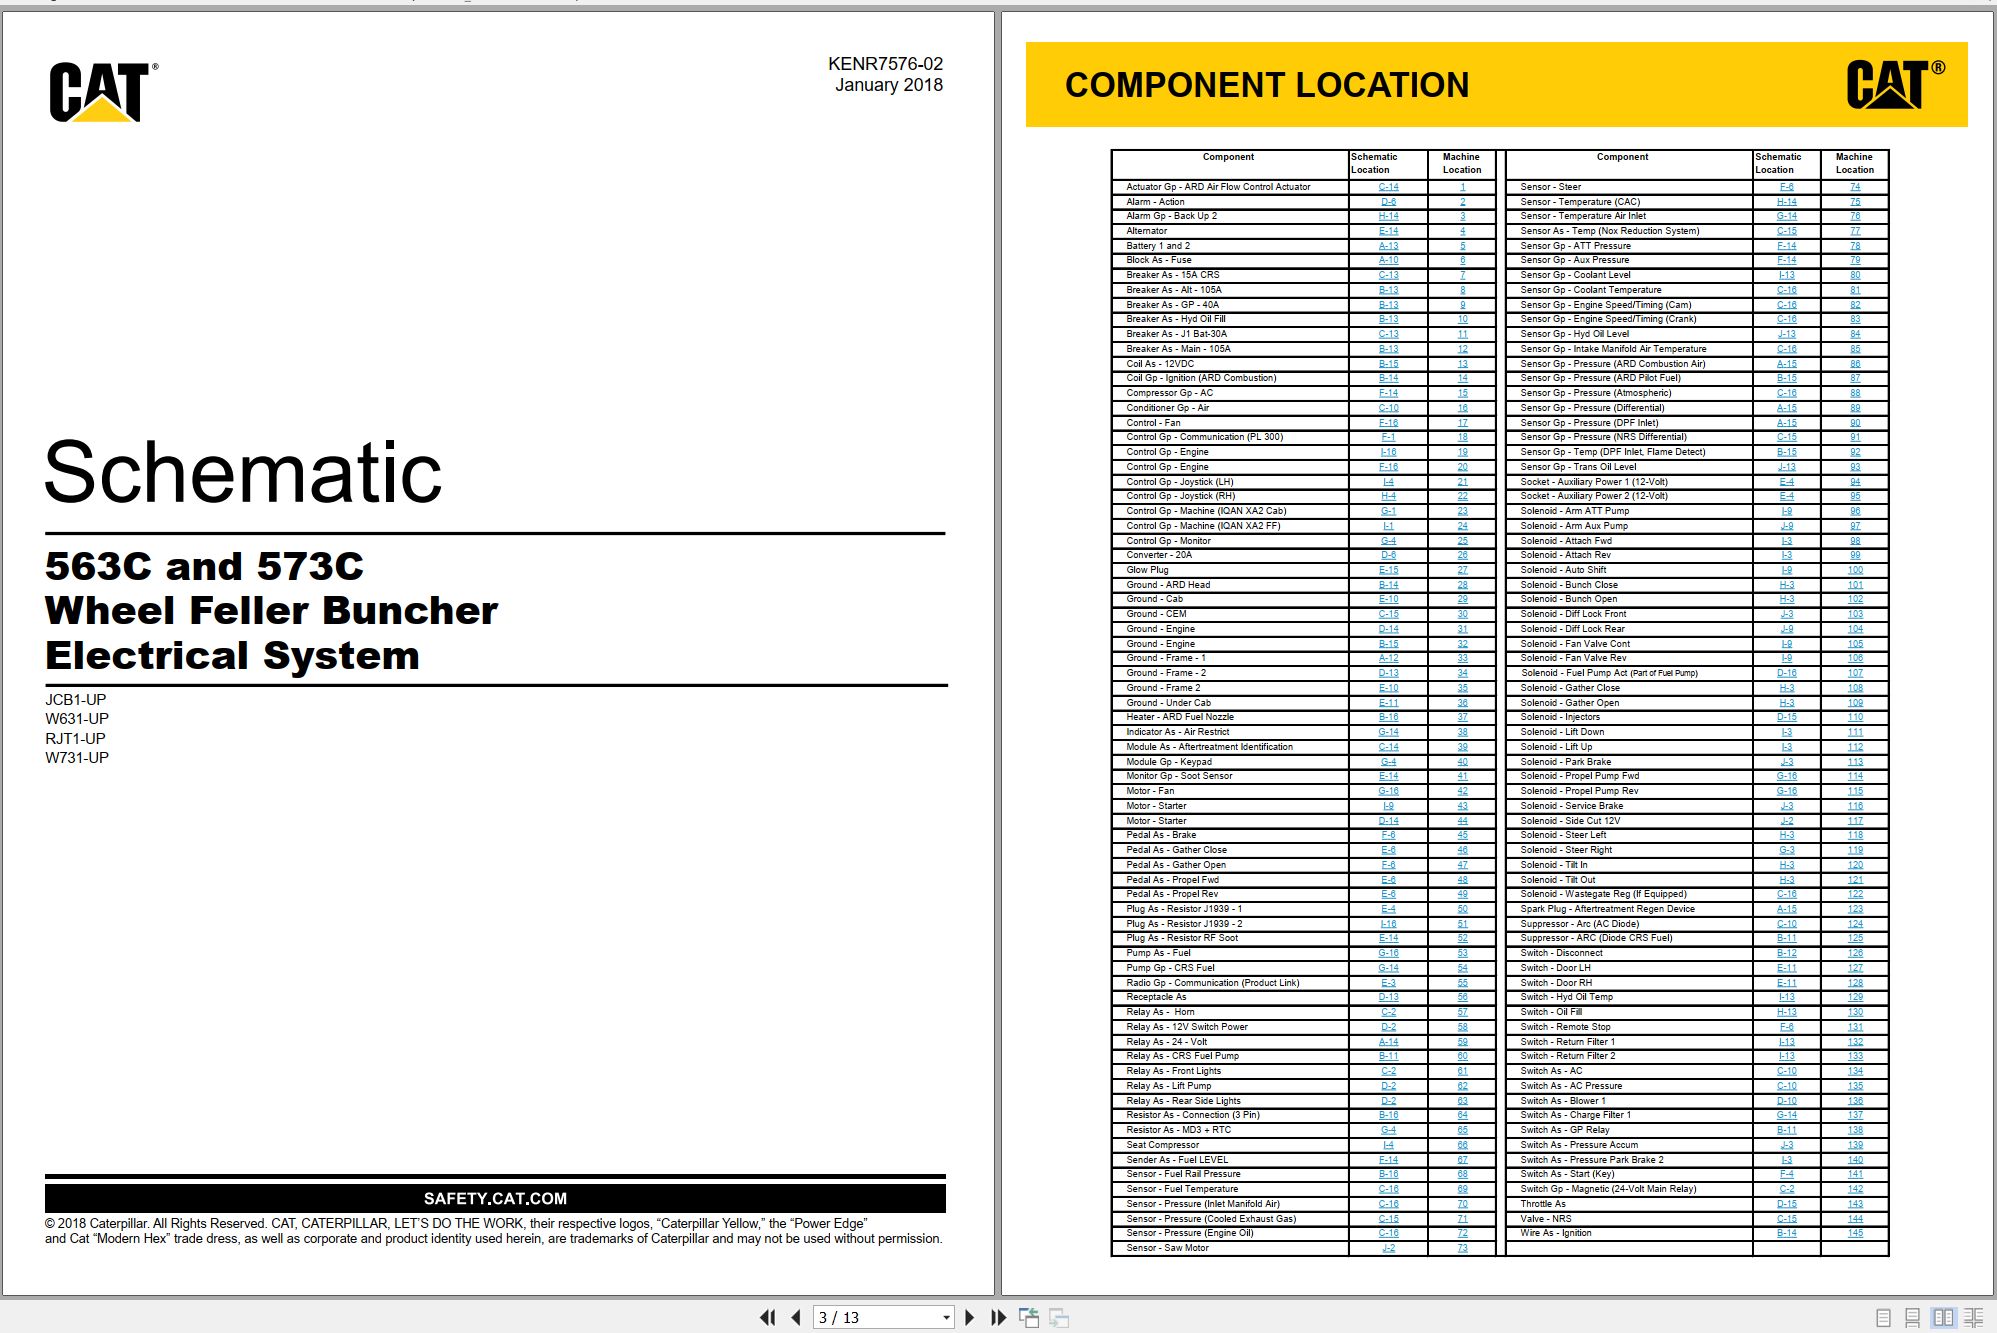The width and height of the screenshot is (1997, 1333).
Task: Click the Valve - NRS component name
Action: click(1546, 1219)
